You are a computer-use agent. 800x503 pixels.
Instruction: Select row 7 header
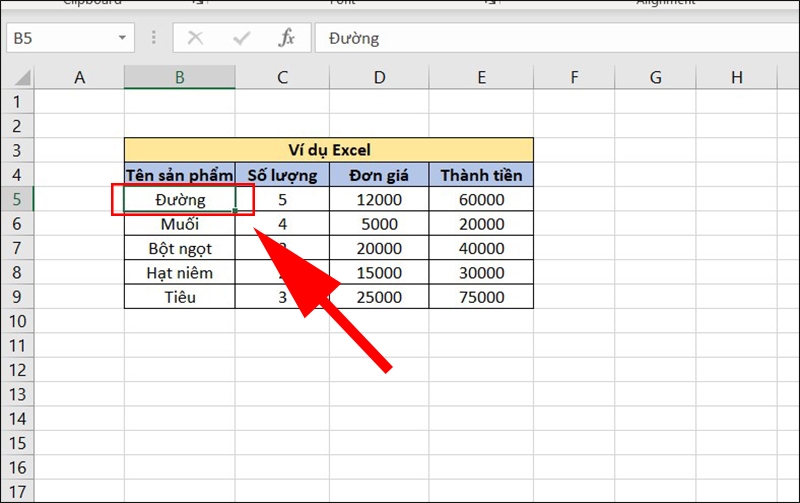point(17,248)
